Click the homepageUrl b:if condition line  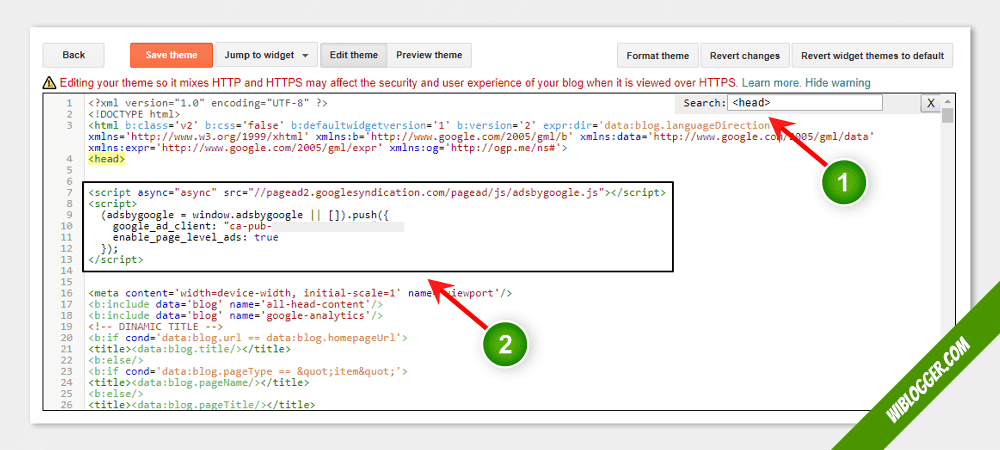[x=247, y=338]
